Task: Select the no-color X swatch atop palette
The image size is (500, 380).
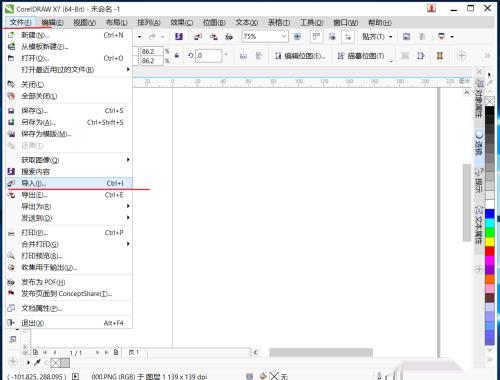Action: [490, 101]
